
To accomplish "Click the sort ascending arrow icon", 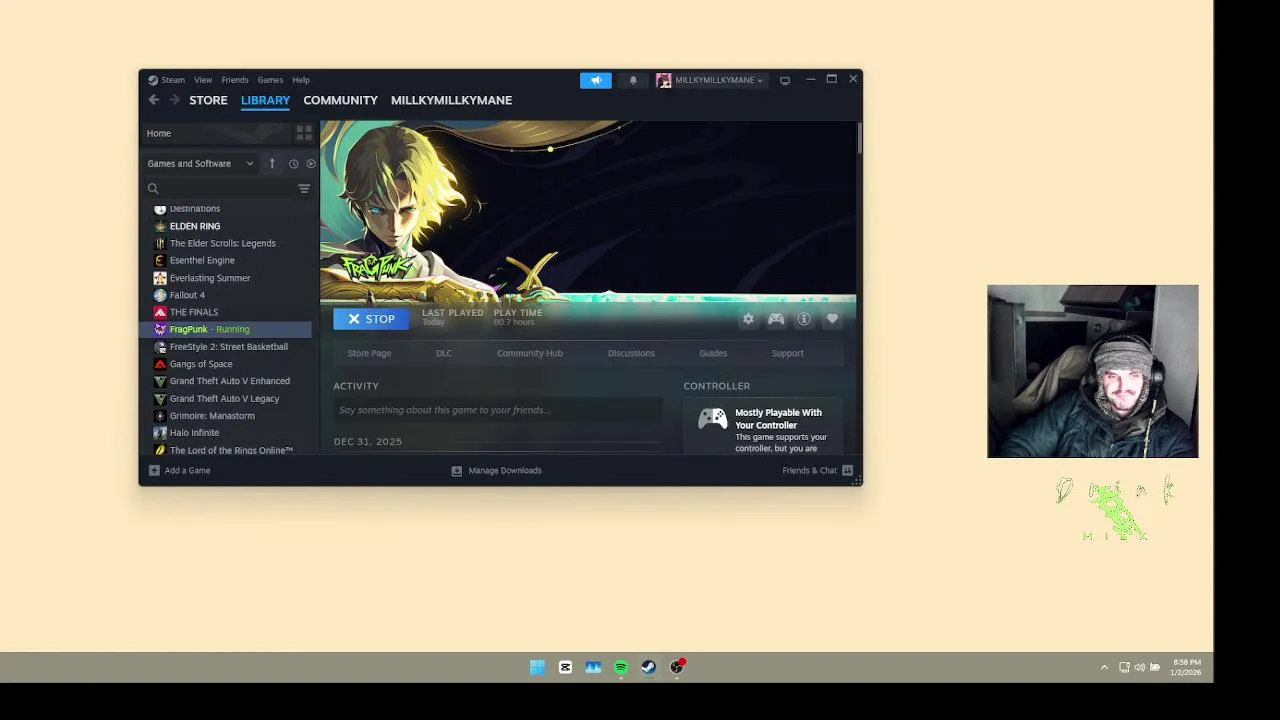I will point(272,164).
